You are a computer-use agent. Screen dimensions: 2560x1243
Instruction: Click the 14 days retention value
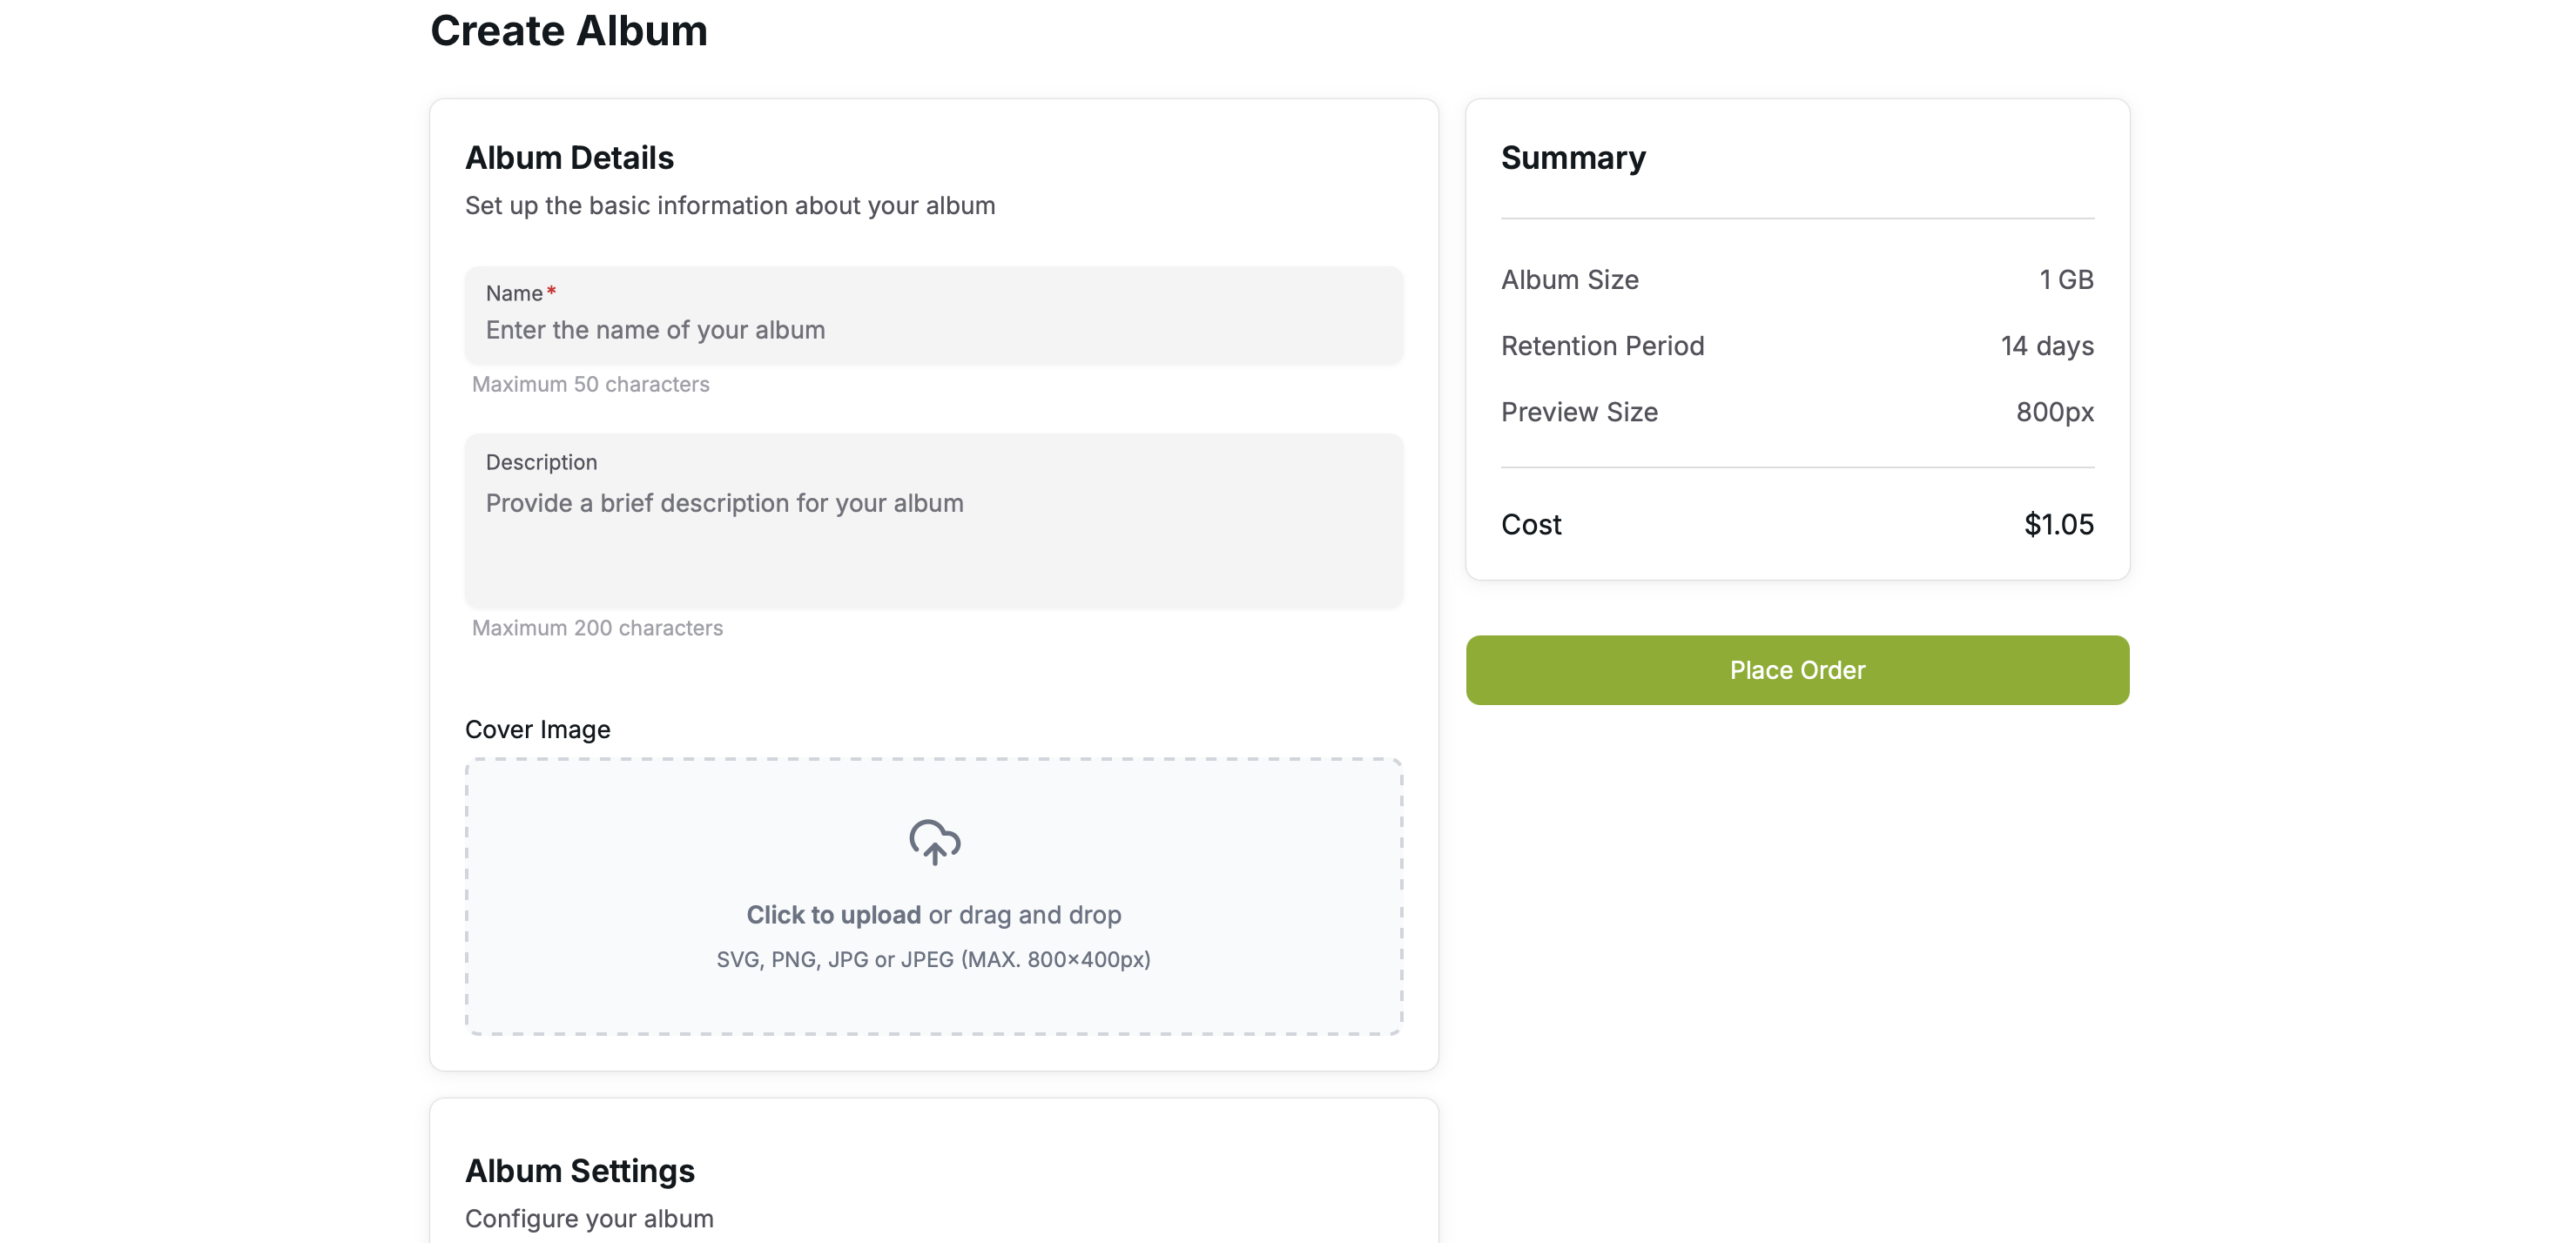pos(2046,346)
